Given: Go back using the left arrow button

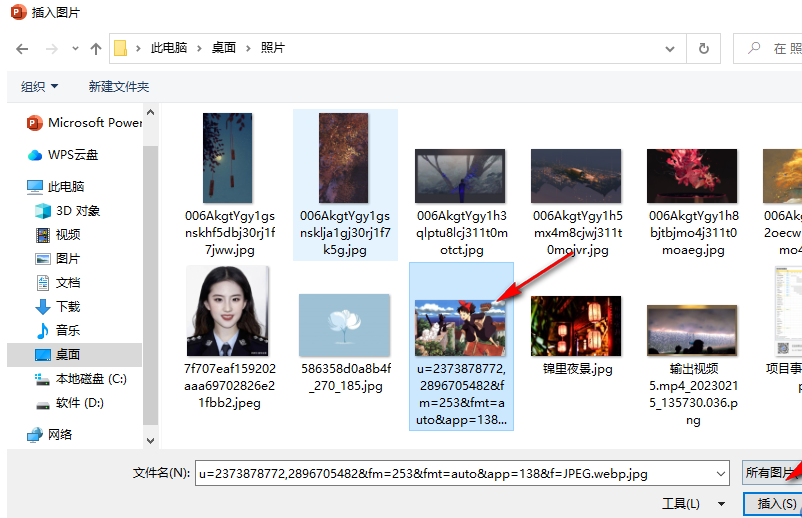Looking at the screenshot, I should 22,49.
